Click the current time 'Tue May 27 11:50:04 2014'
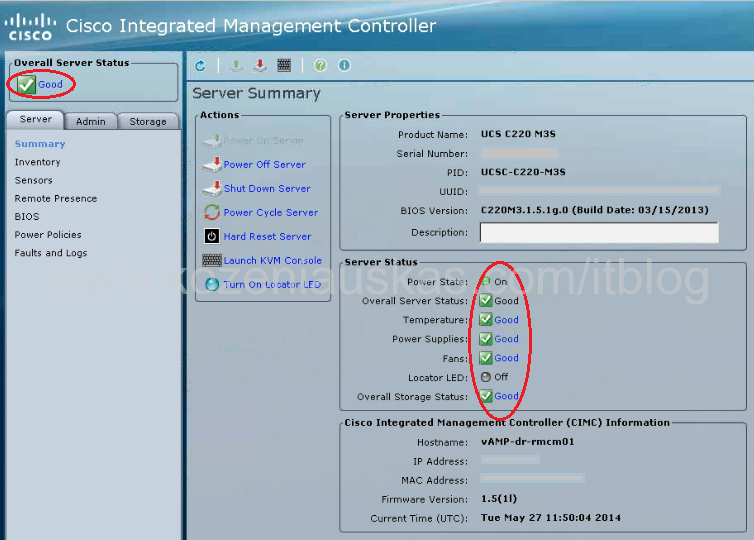 [x=551, y=518]
